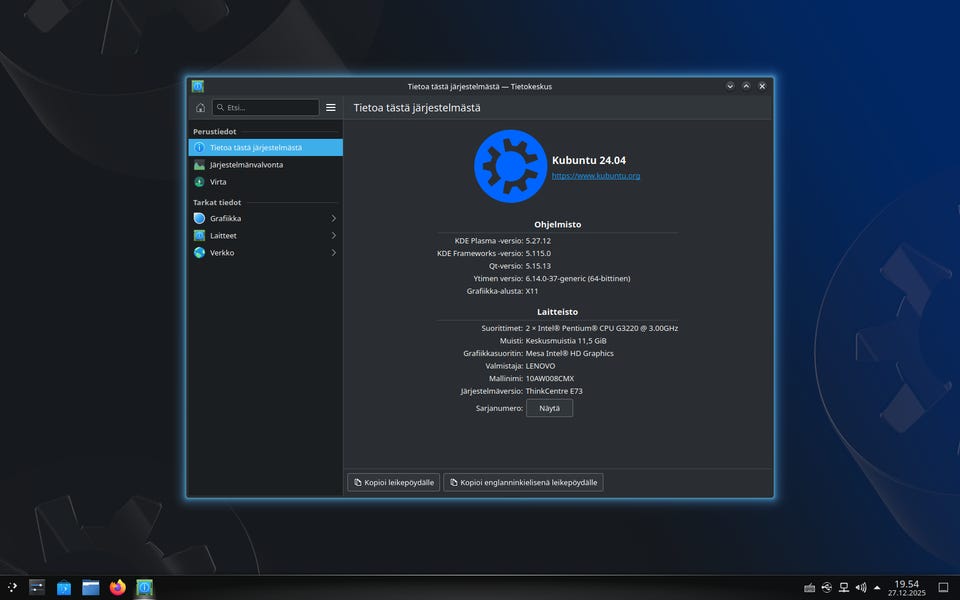960x600 pixels.
Task: Click the keyboard layout icon in the tray
Action: (x=810, y=587)
